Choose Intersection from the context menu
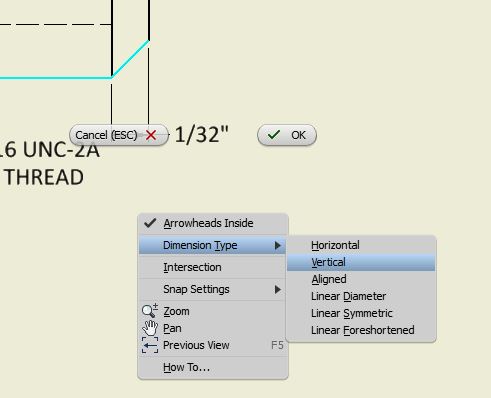 (213, 267)
